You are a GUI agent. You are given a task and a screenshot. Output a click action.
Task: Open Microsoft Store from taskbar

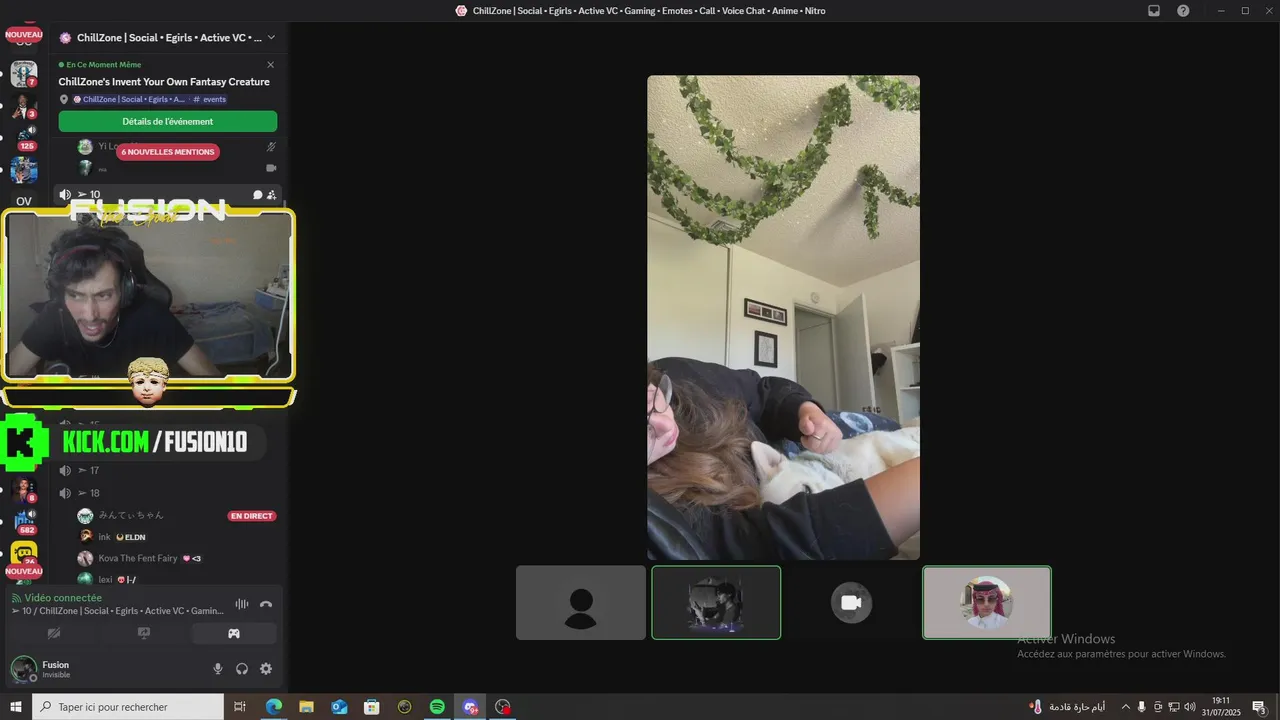371,707
